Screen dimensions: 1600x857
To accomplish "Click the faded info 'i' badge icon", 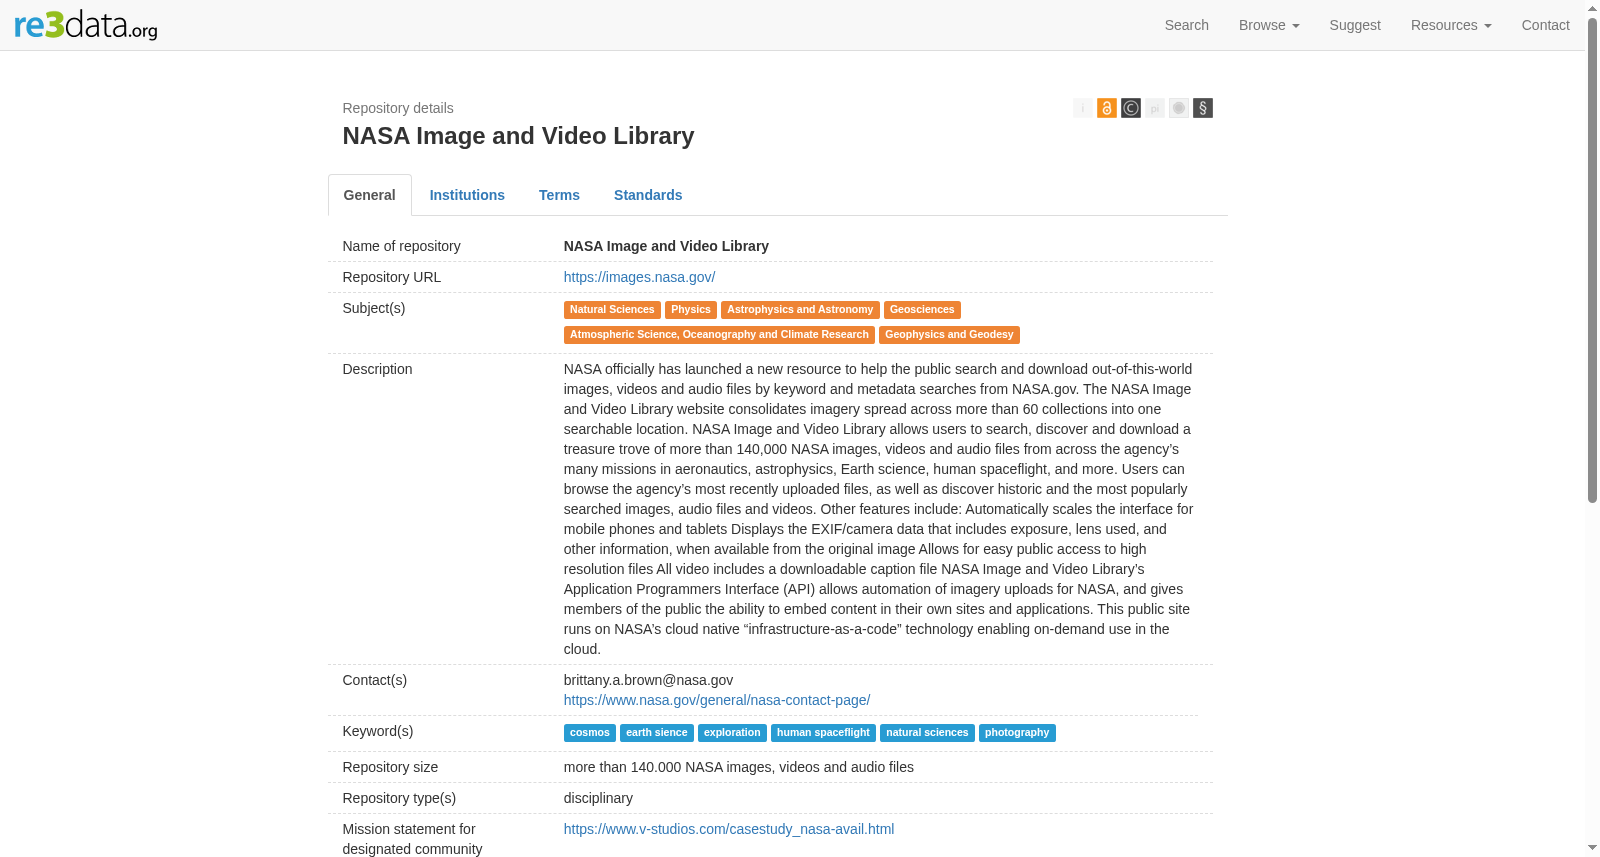I will (x=1083, y=108).
